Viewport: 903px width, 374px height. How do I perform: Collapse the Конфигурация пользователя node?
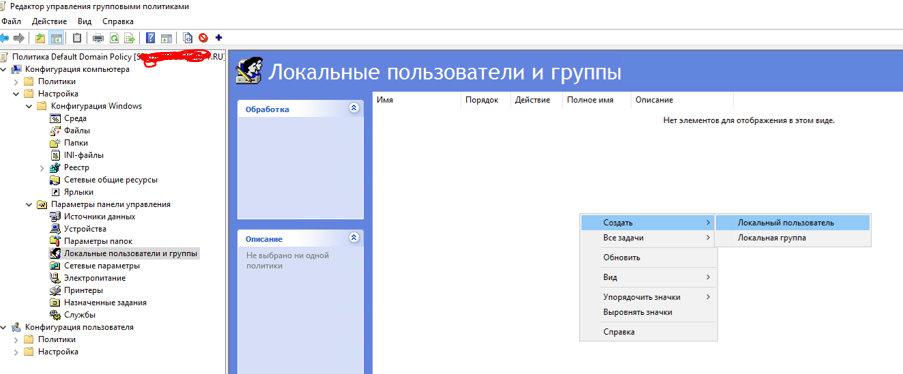[x=4, y=327]
